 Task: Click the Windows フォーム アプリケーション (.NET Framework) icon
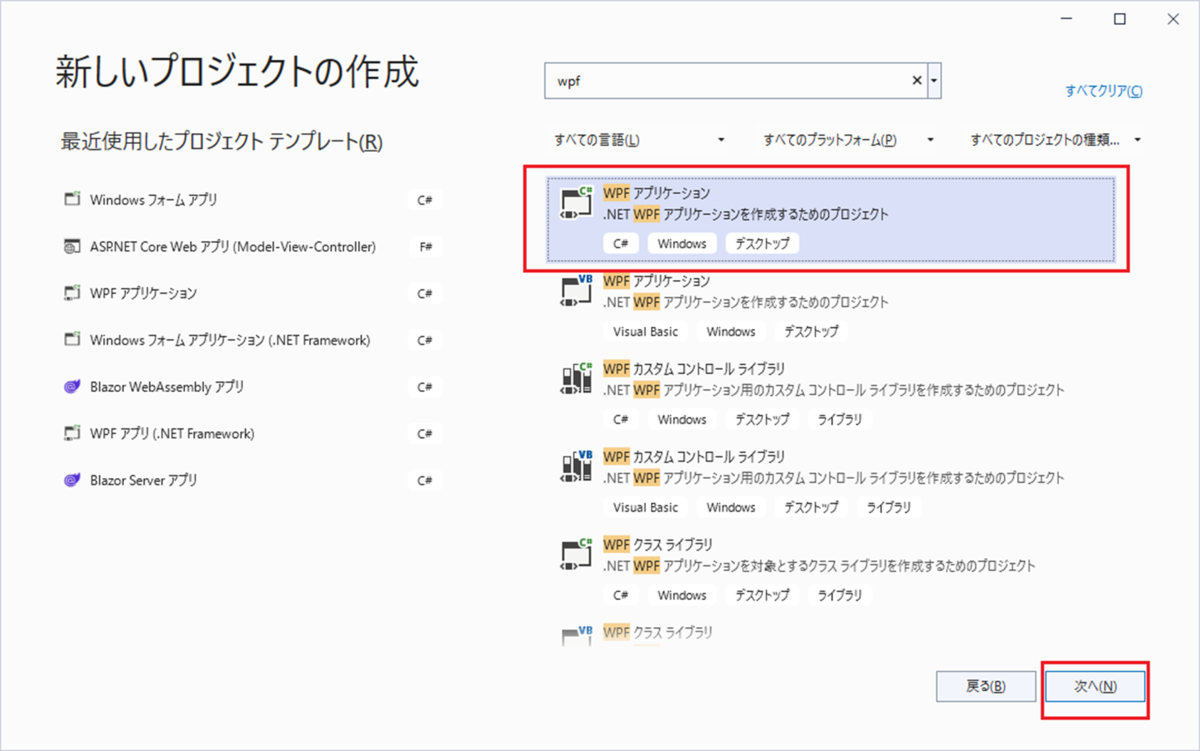click(71, 340)
